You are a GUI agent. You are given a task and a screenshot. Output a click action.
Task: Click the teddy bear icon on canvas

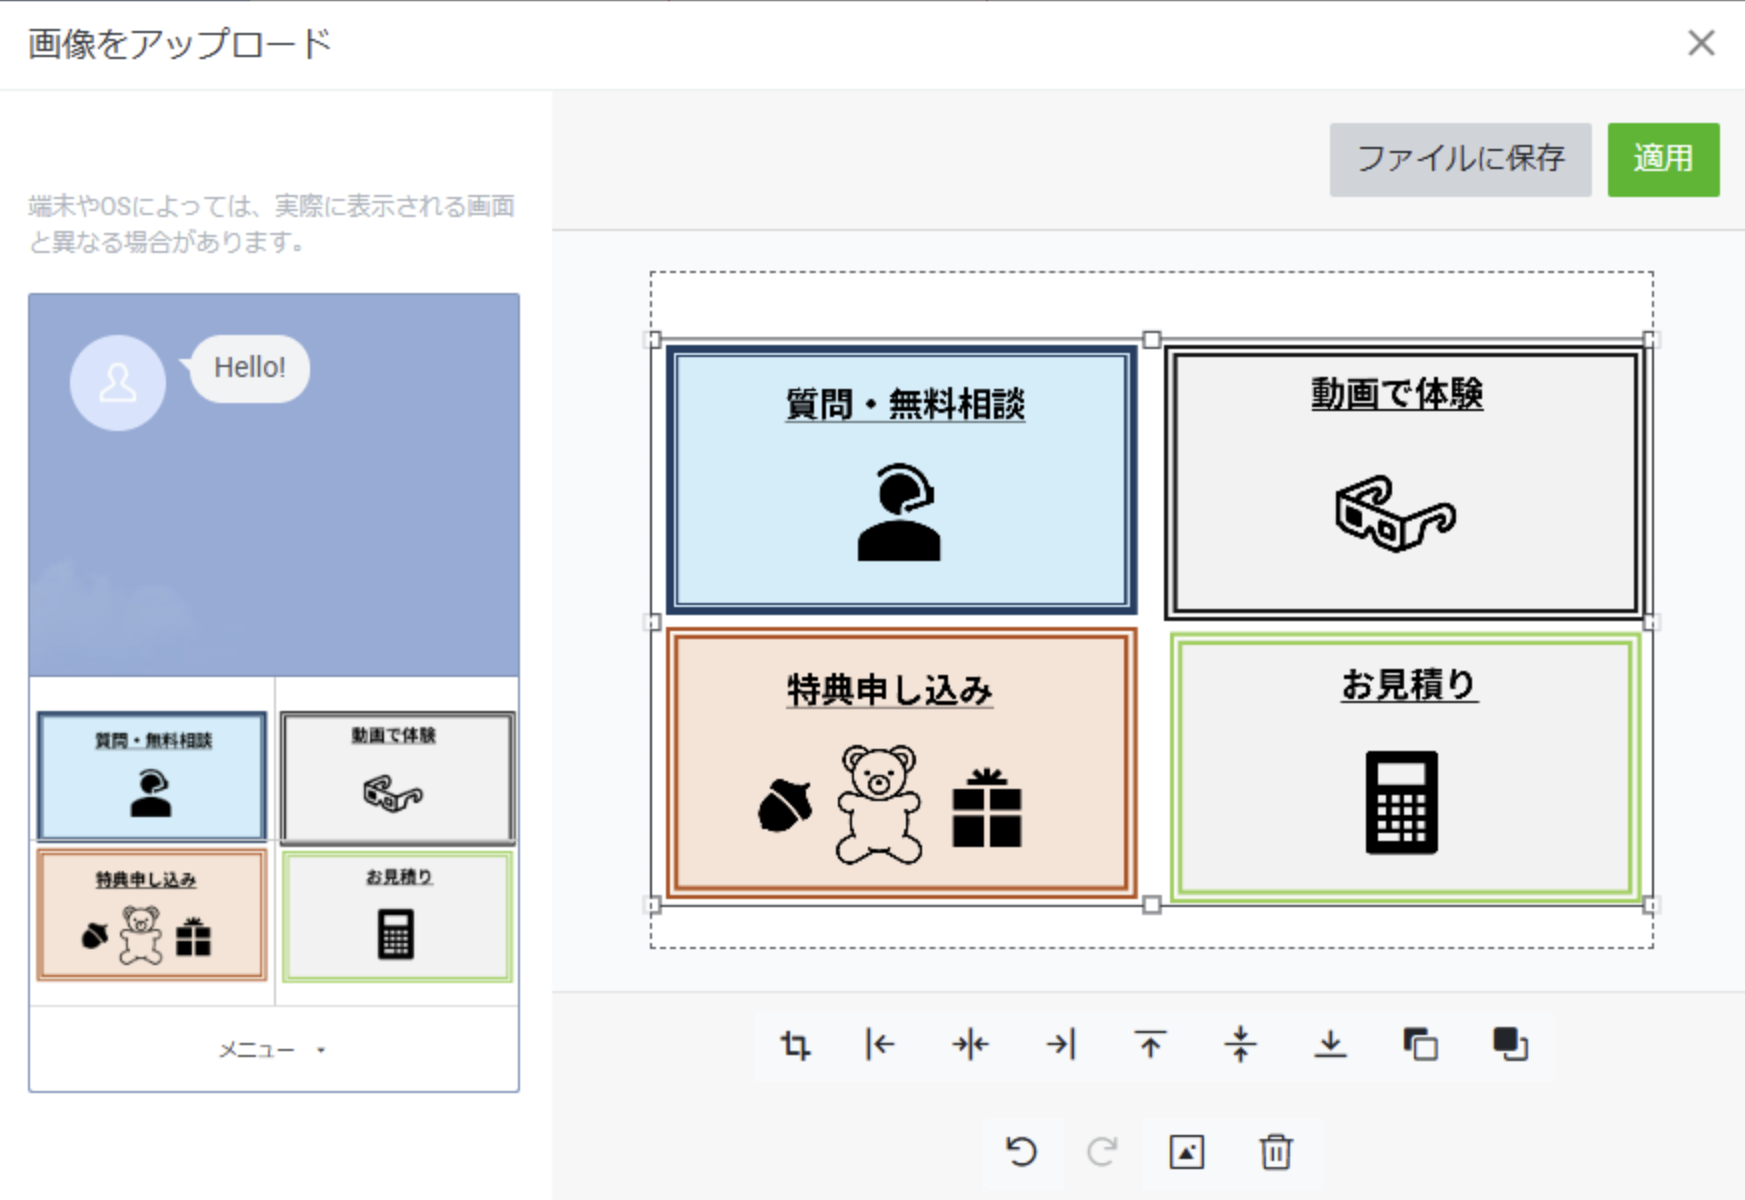point(879,804)
